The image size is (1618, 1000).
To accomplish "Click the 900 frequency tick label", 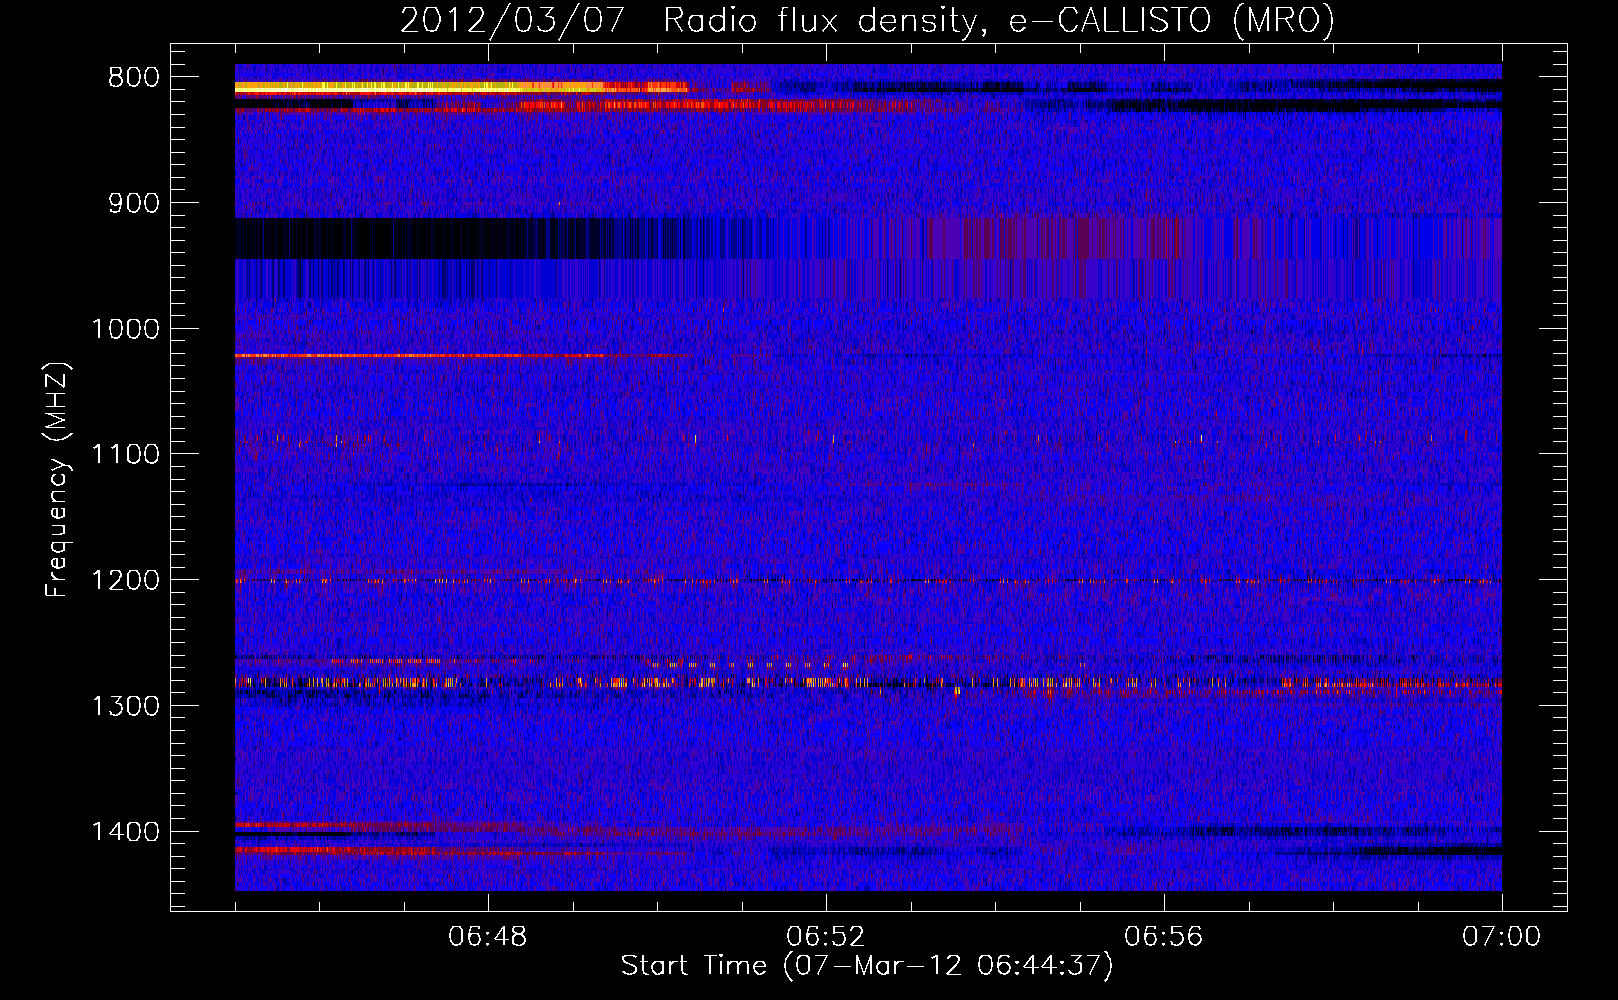I will (x=134, y=204).
